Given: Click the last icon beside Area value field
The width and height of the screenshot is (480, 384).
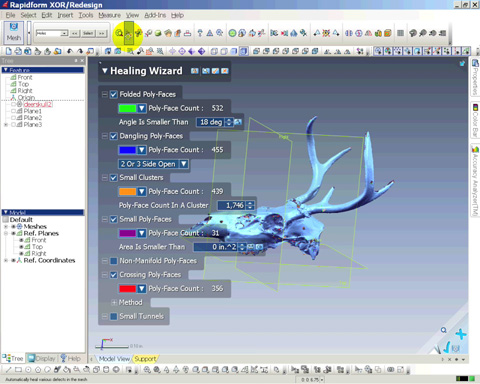Looking at the screenshot, I should [259, 247].
